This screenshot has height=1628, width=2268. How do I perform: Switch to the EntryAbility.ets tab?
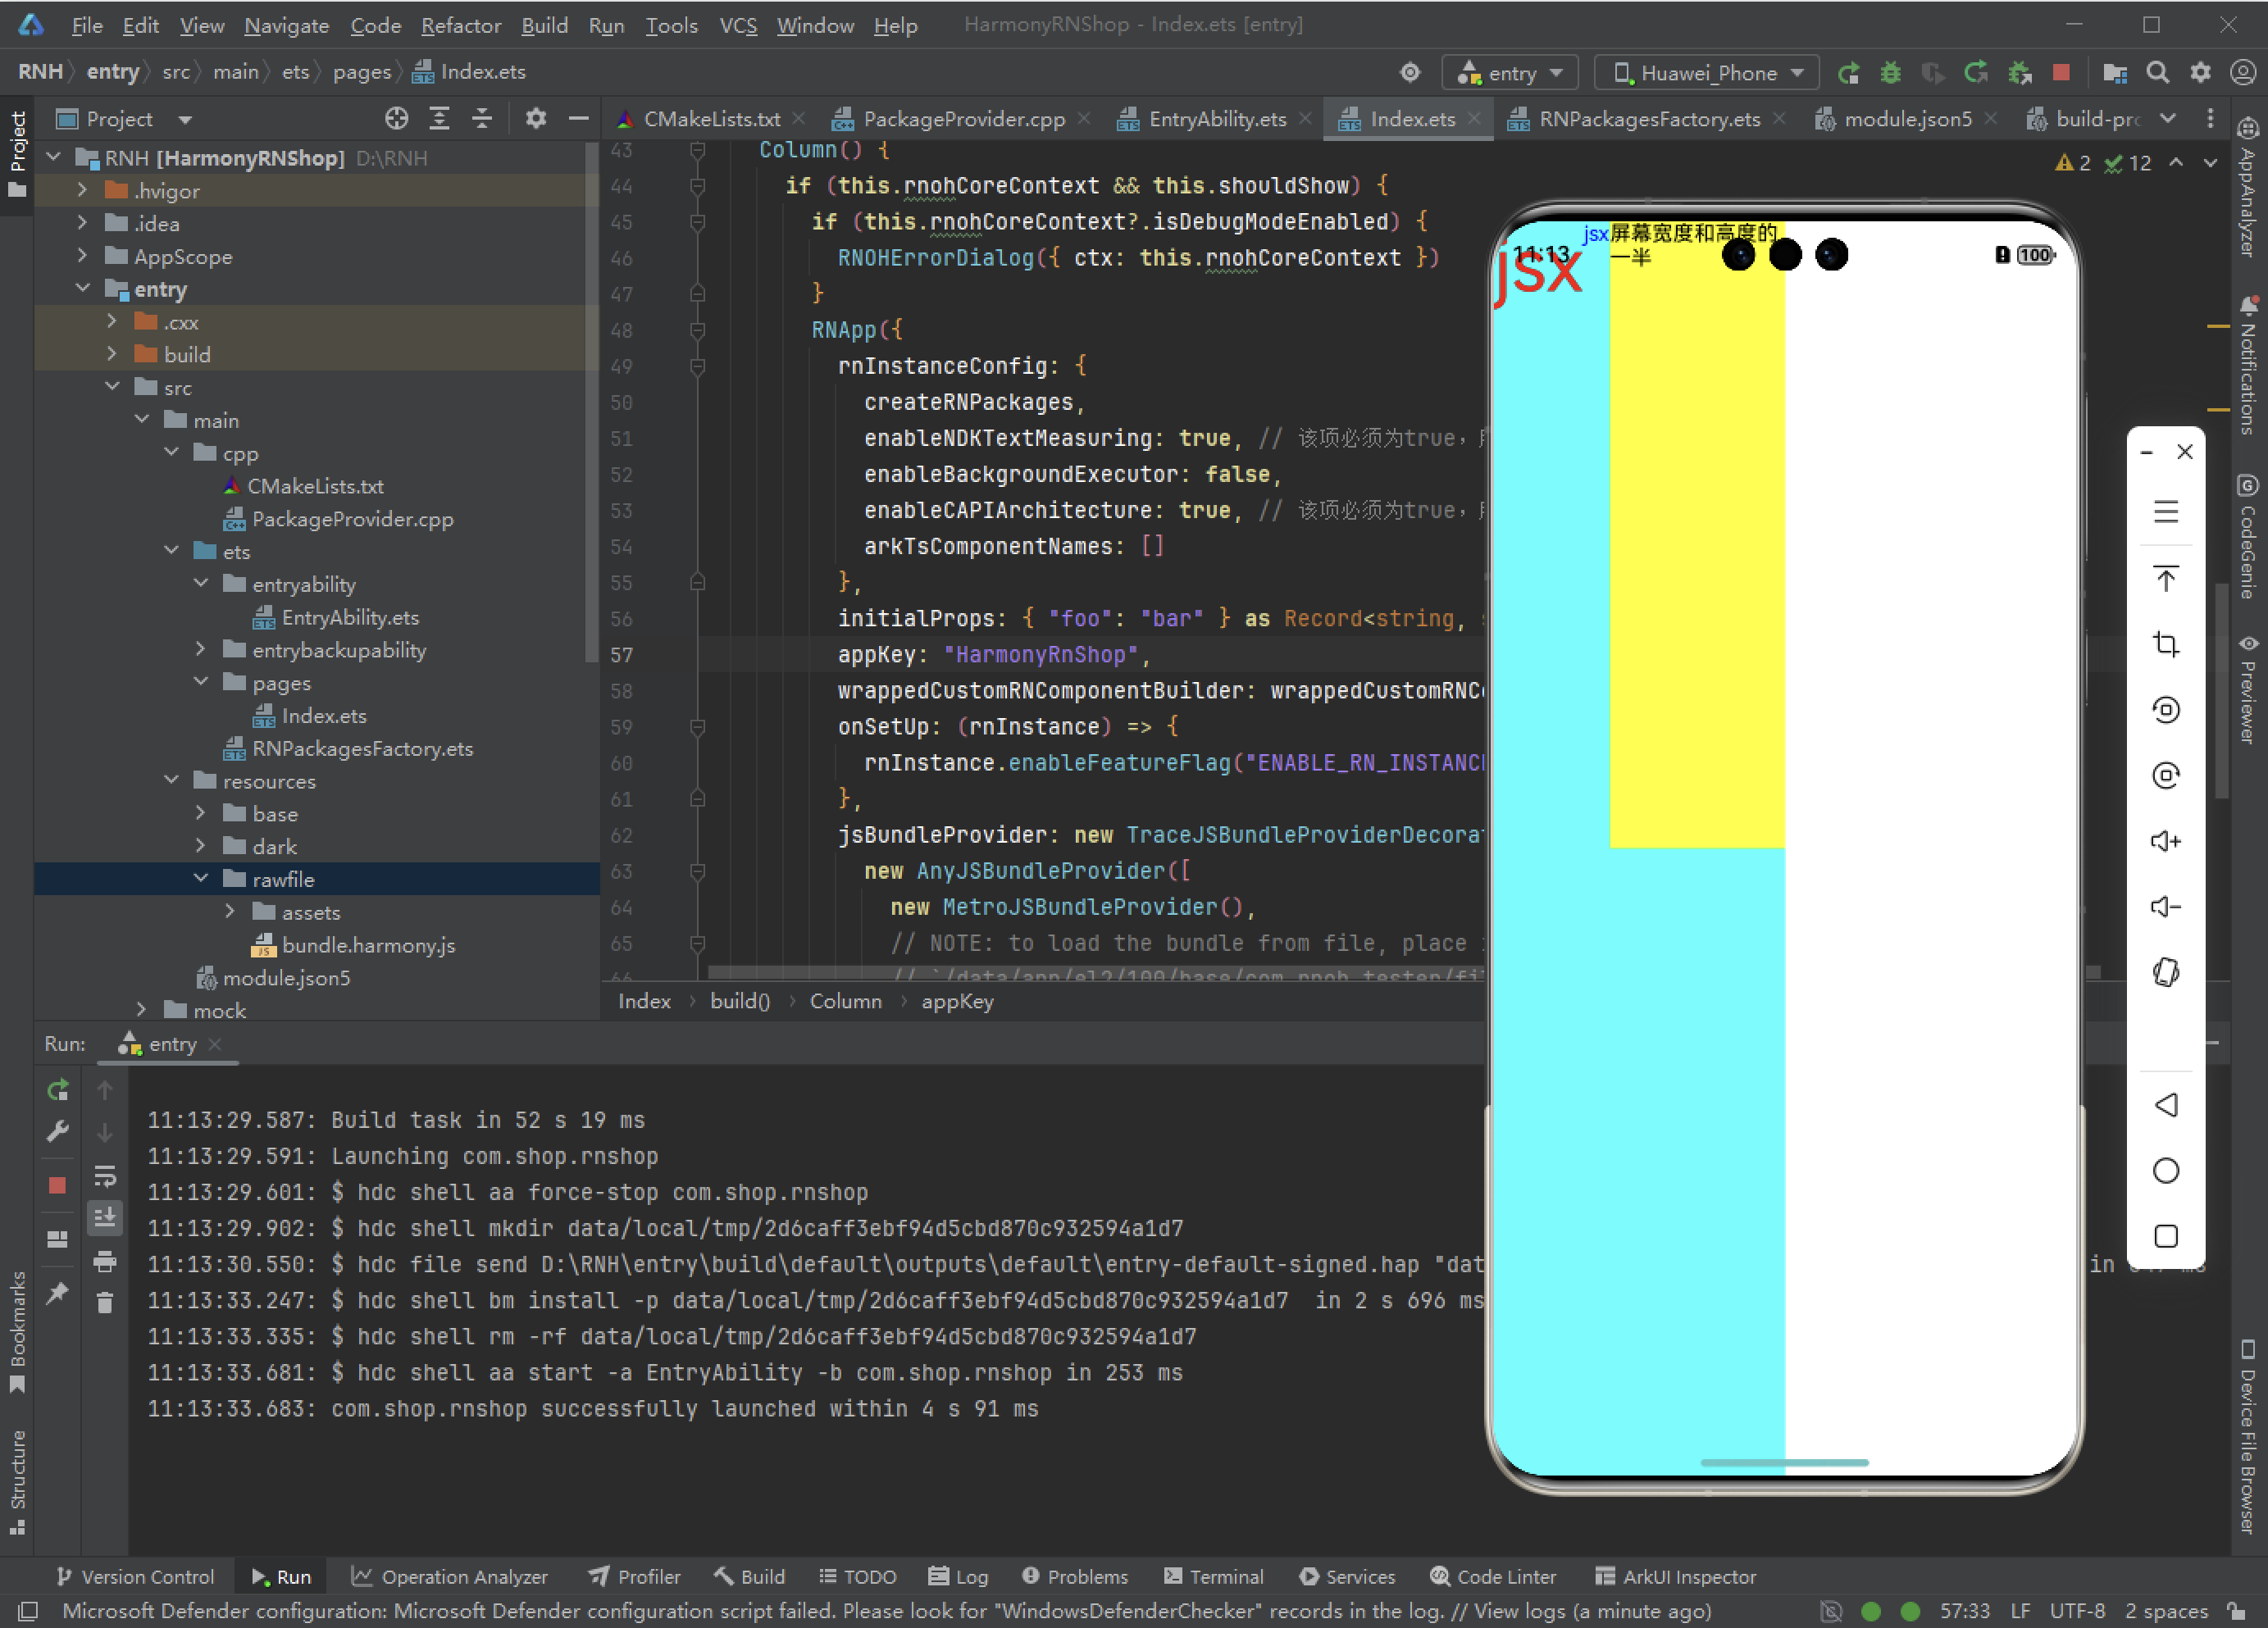(x=1216, y=119)
